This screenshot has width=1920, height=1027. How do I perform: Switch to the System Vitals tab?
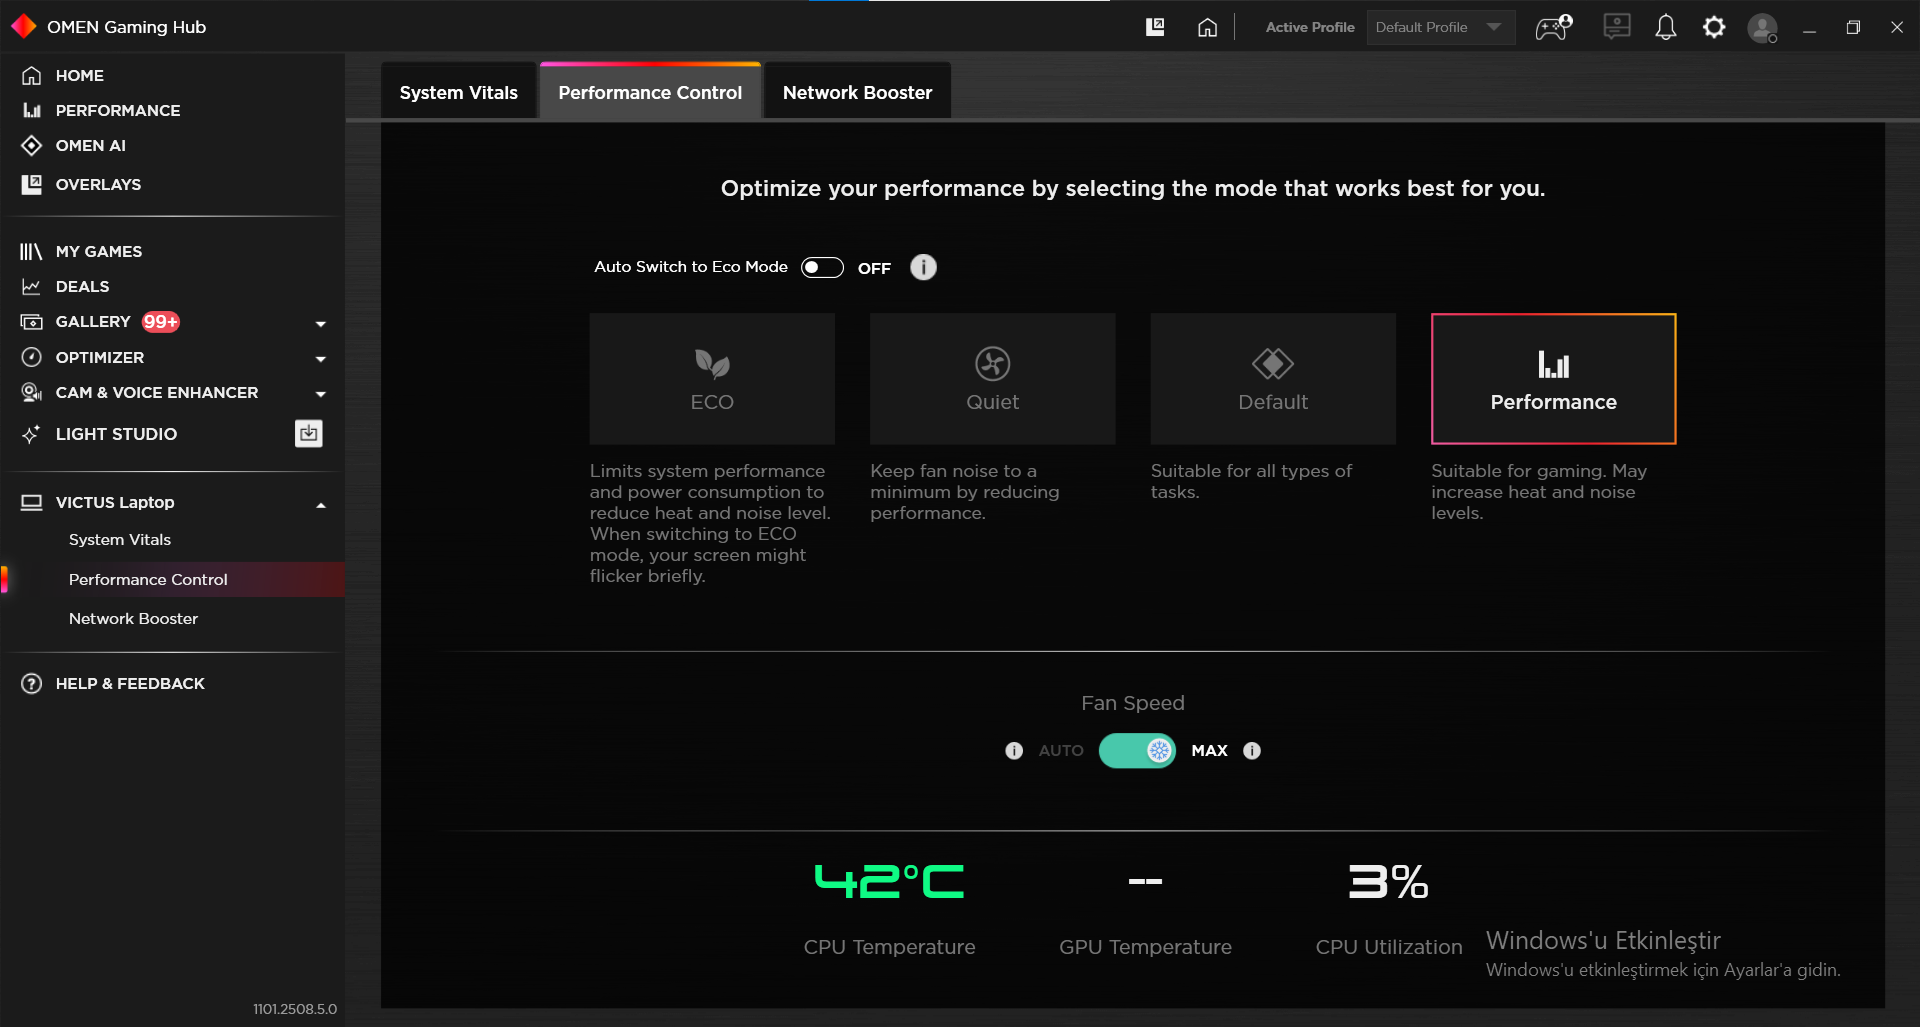pyautogui.click(x=459, y=92)
